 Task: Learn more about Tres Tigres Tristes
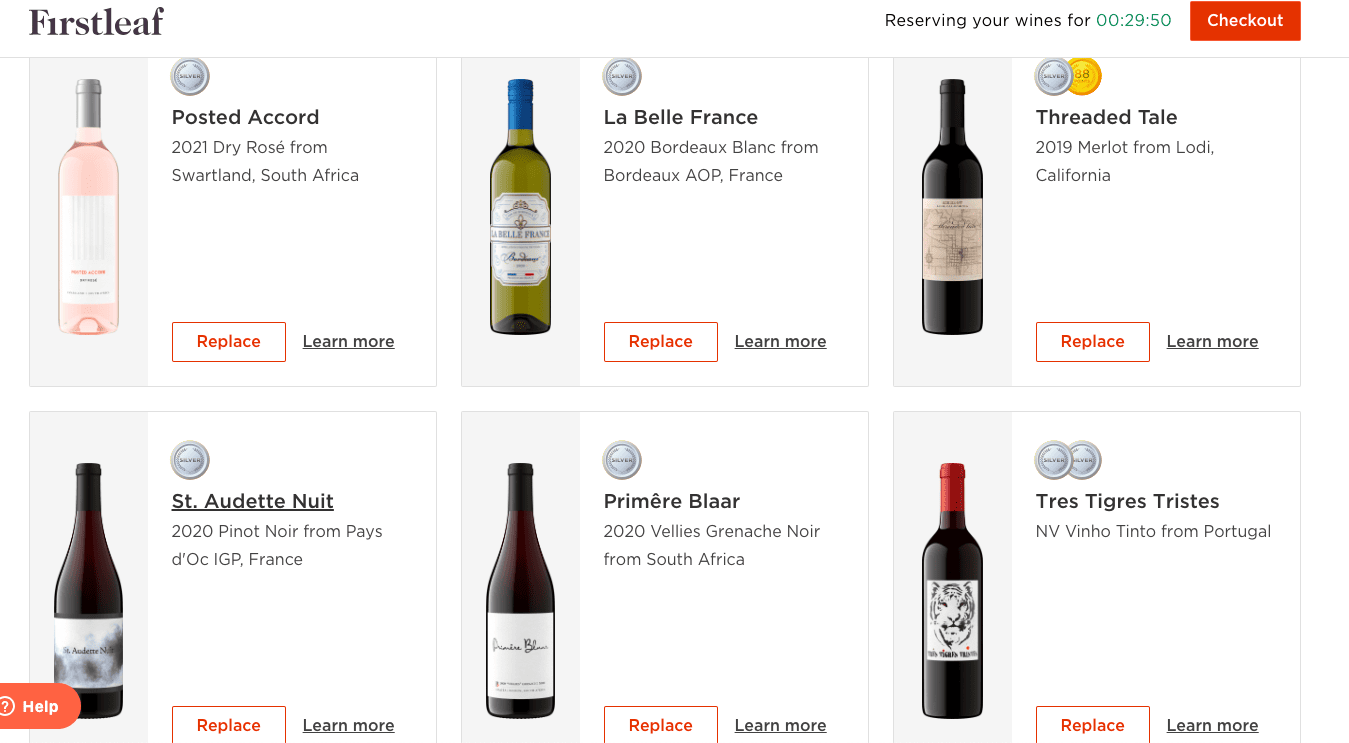1212,725
